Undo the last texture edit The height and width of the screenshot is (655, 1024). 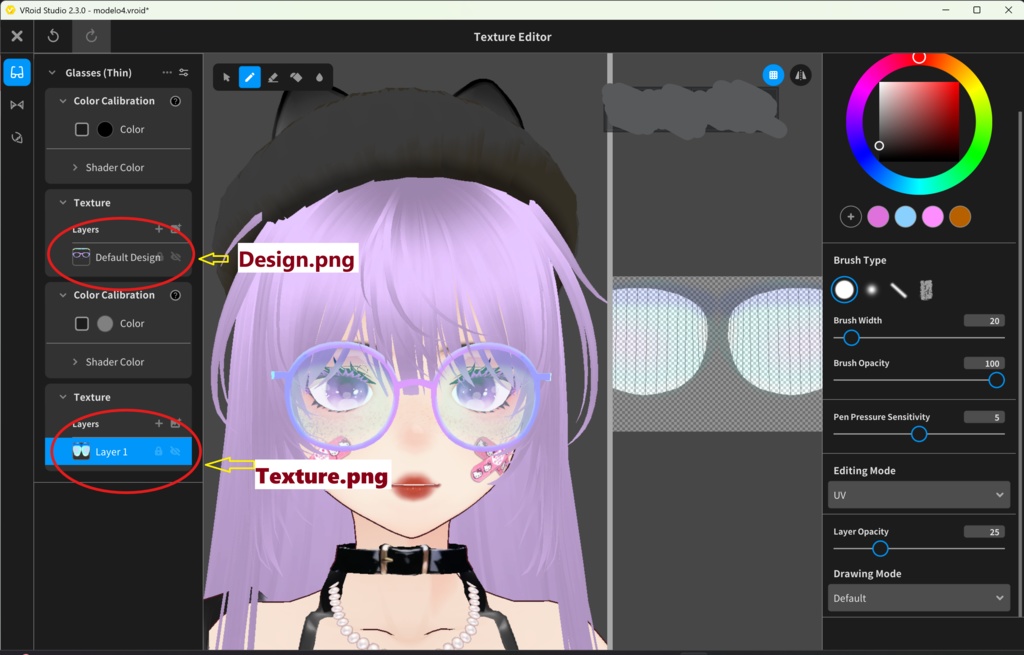[x=53, y=36]
